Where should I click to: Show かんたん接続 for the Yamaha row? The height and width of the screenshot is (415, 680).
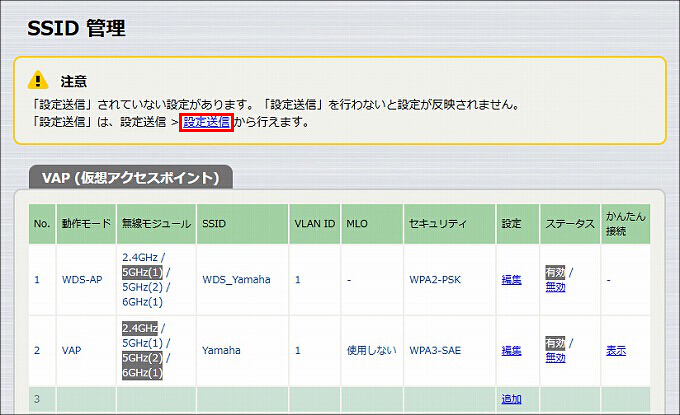tap(616, 350)
